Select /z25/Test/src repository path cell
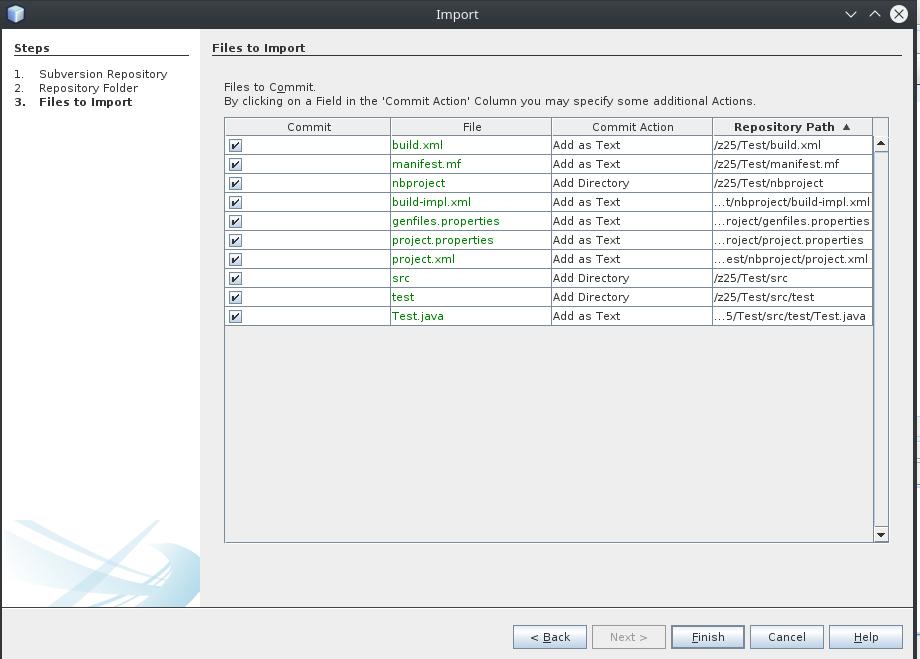Viewport: 920px width, 659px height. coord(792,278)
